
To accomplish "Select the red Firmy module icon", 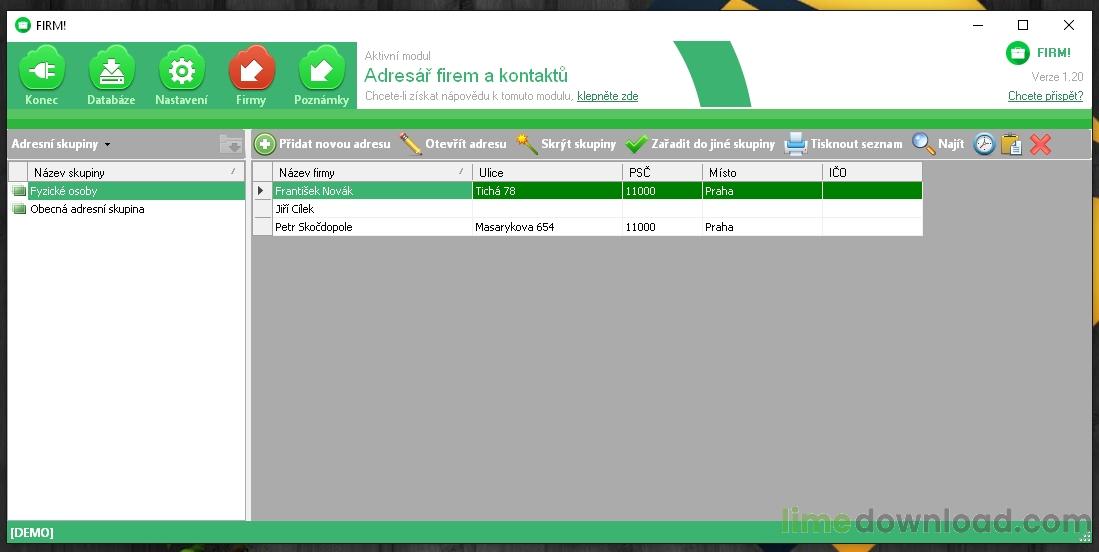I will point(251,69).
